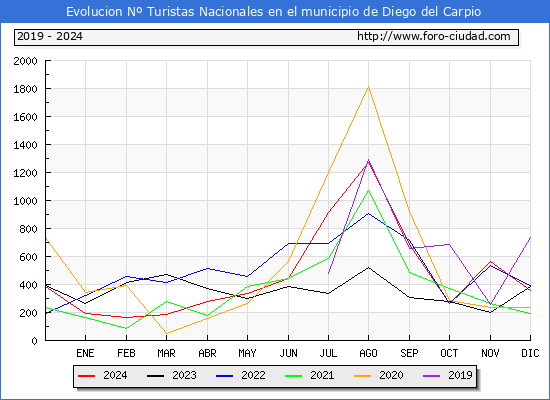Click the orange 2020 peak at August
Image resolution: width=550 pixels, height=400 pixels.
click(x=368, y=87)
